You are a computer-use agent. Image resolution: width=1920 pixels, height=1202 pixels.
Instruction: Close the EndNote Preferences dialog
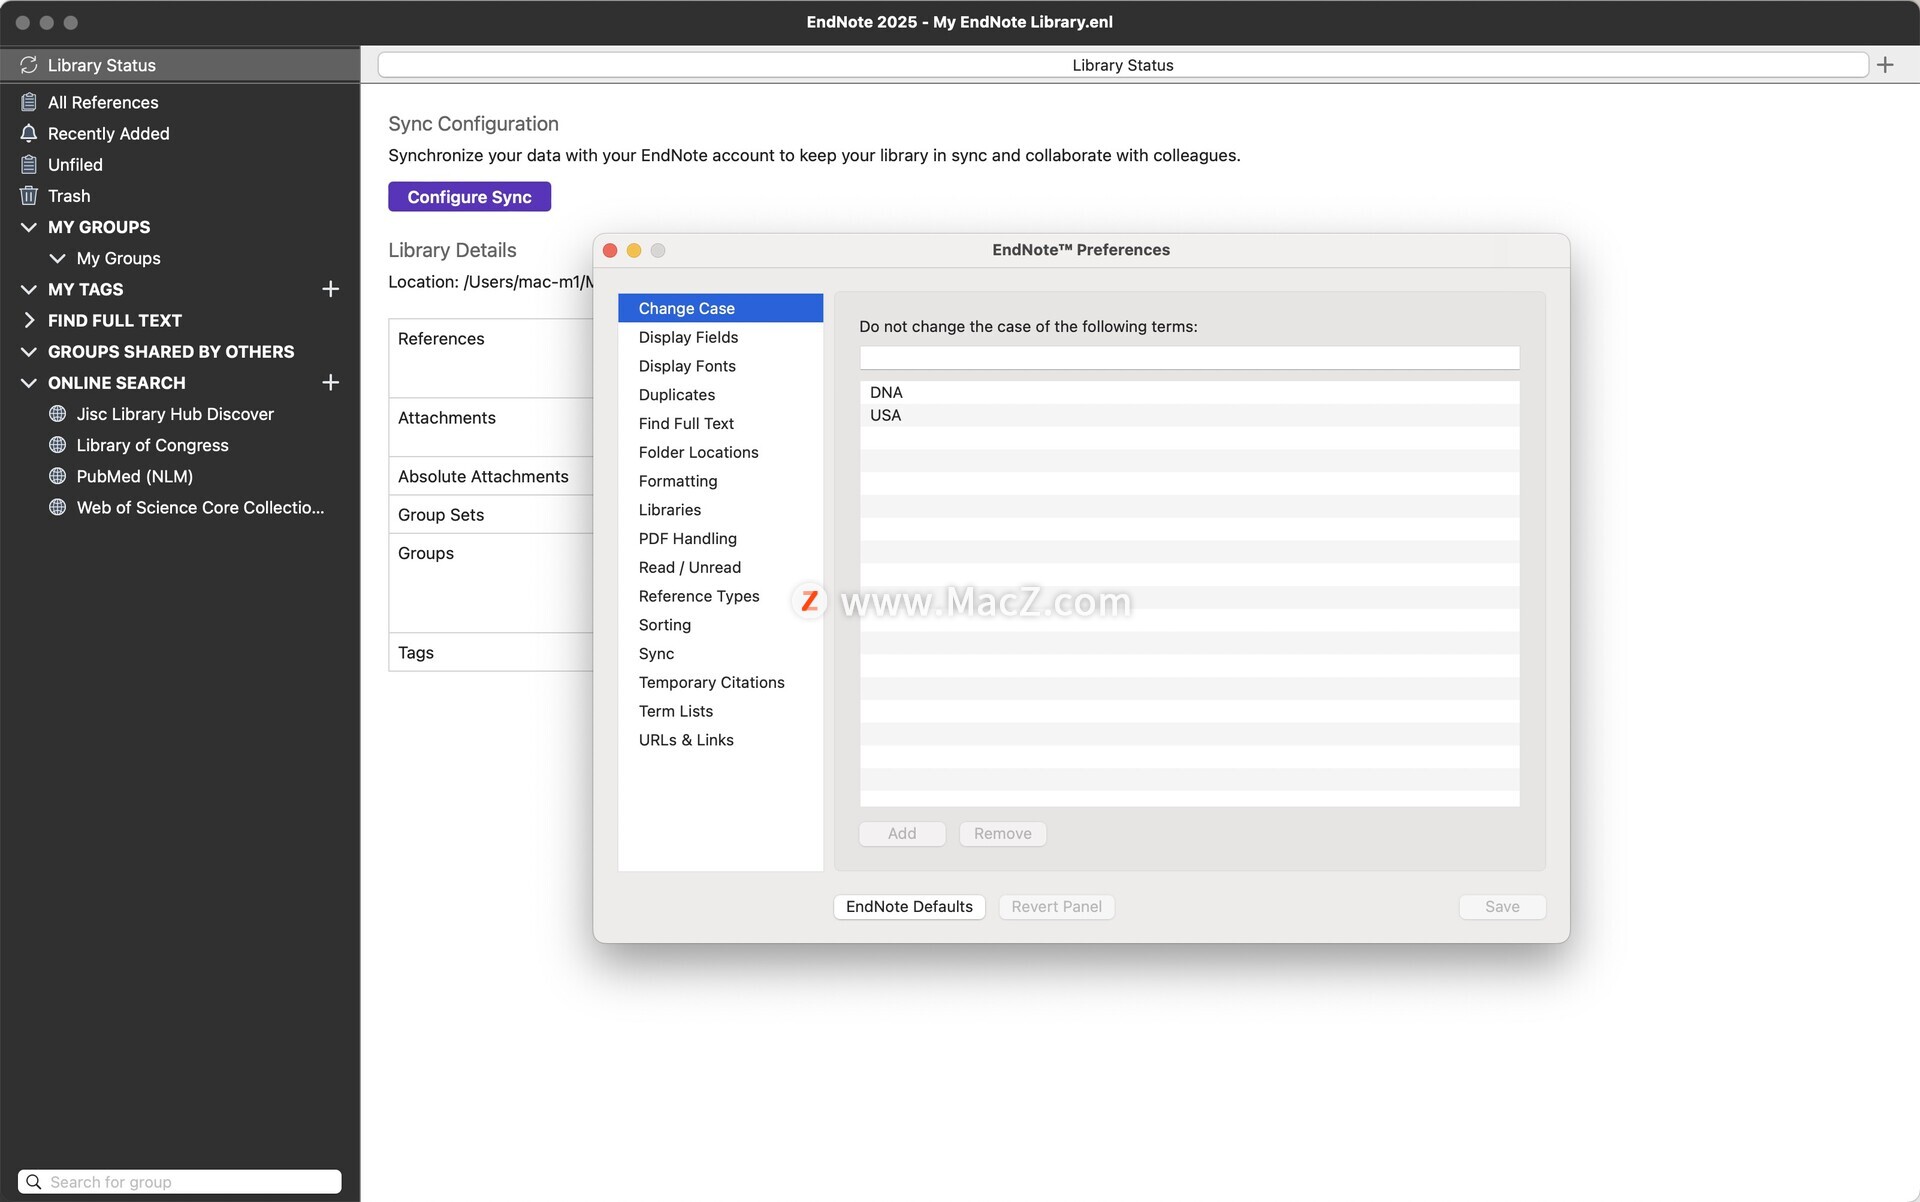point(610,250)
